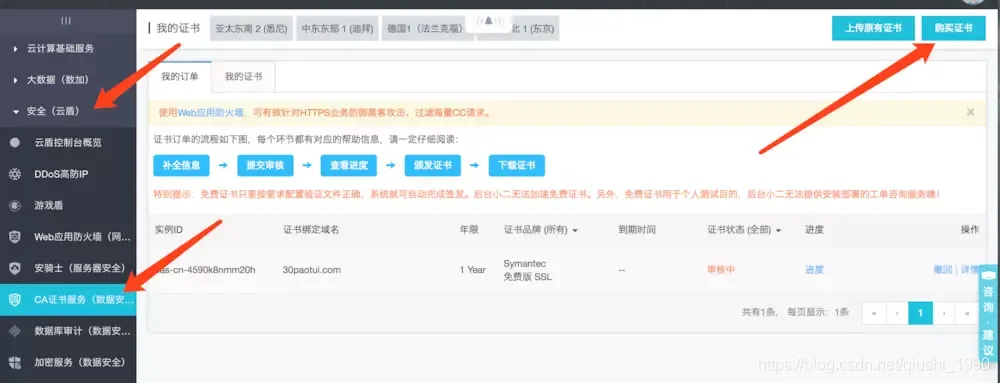
Task: Go to first page with « button
Action: (873, 313)
